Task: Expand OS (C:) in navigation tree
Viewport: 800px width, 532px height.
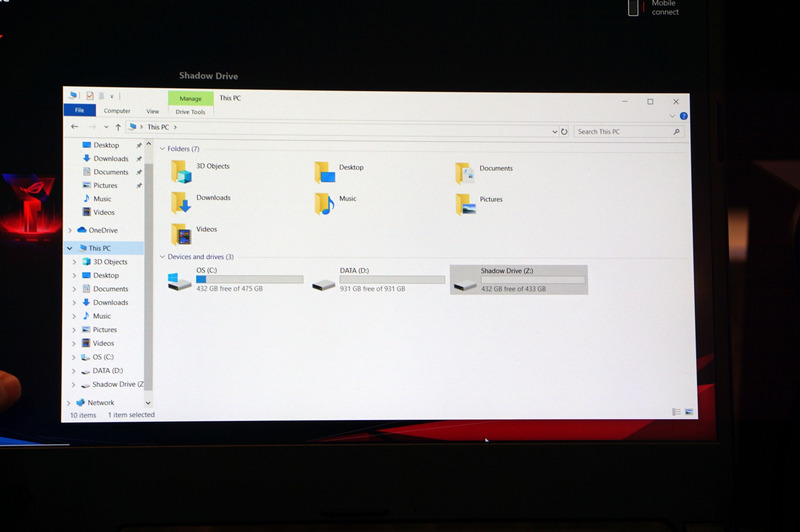Action: (74, 357)
